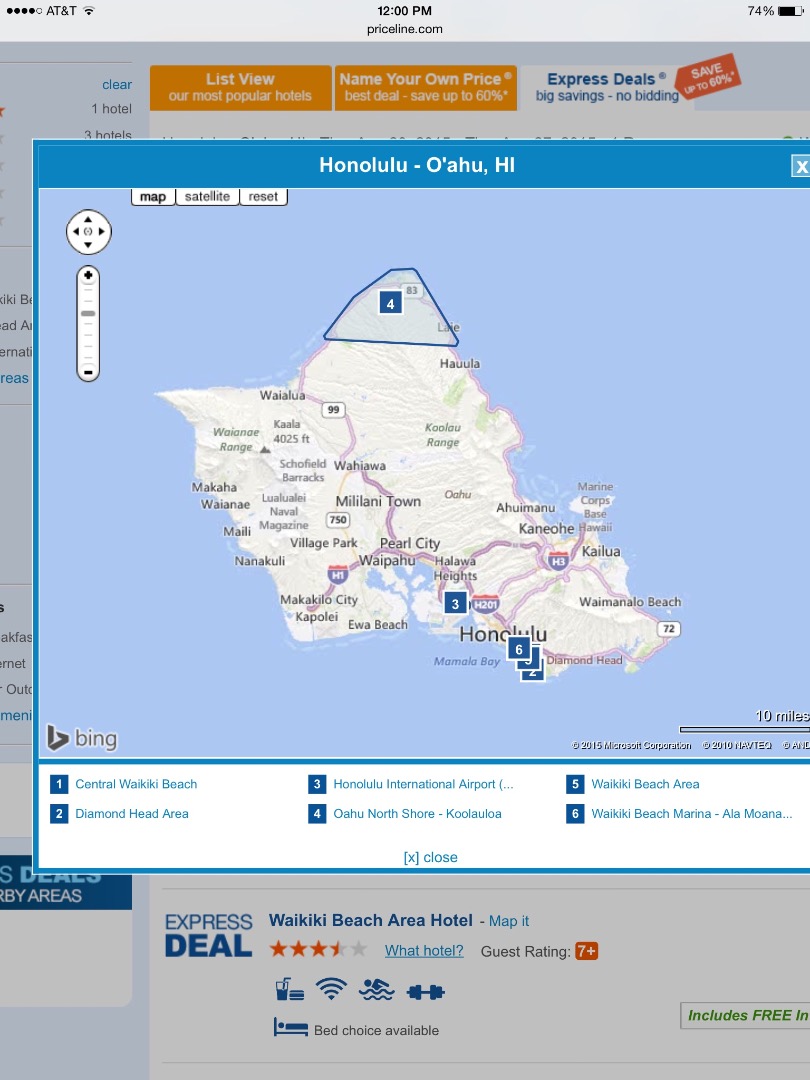Click the bed choice icon
Screen dimensions: 810x1080
(x=291, y=1028)
